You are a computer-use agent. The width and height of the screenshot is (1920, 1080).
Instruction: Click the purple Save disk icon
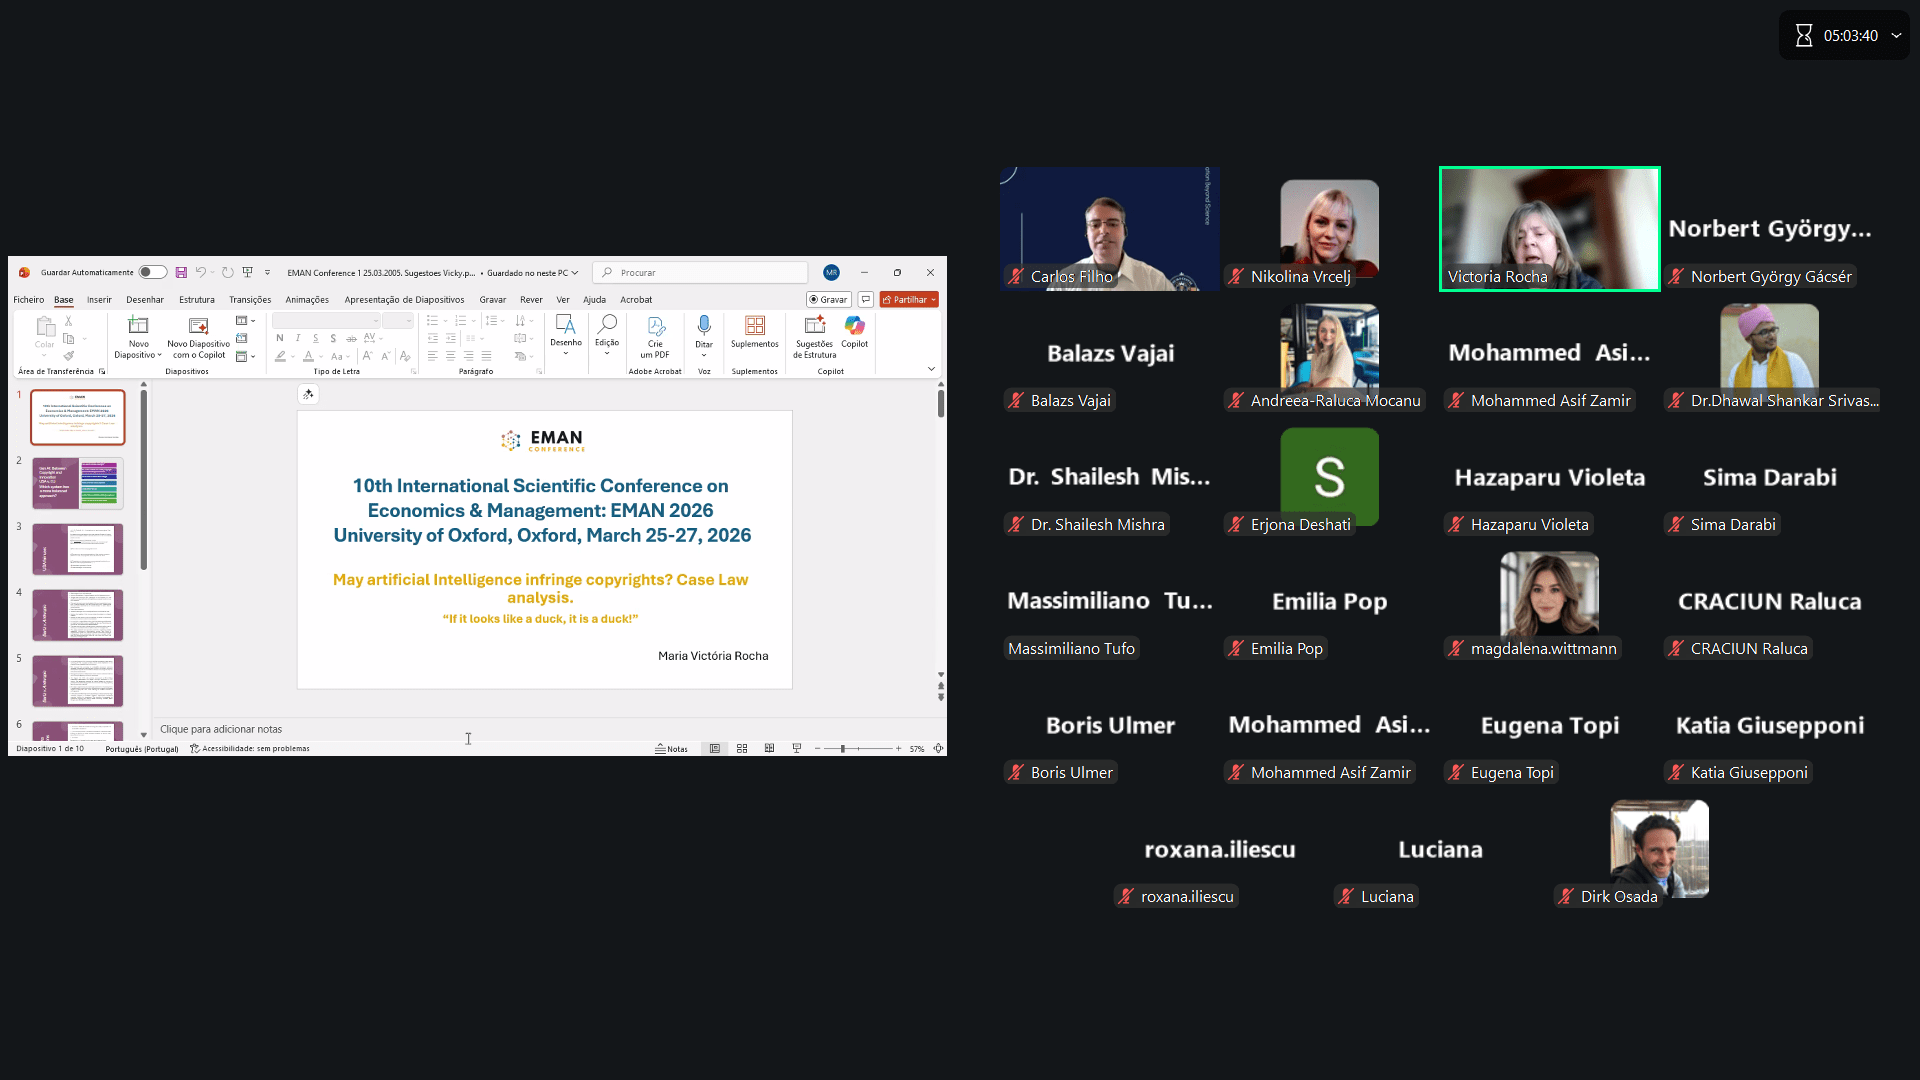pyautogui.click(x=181, y=272)
